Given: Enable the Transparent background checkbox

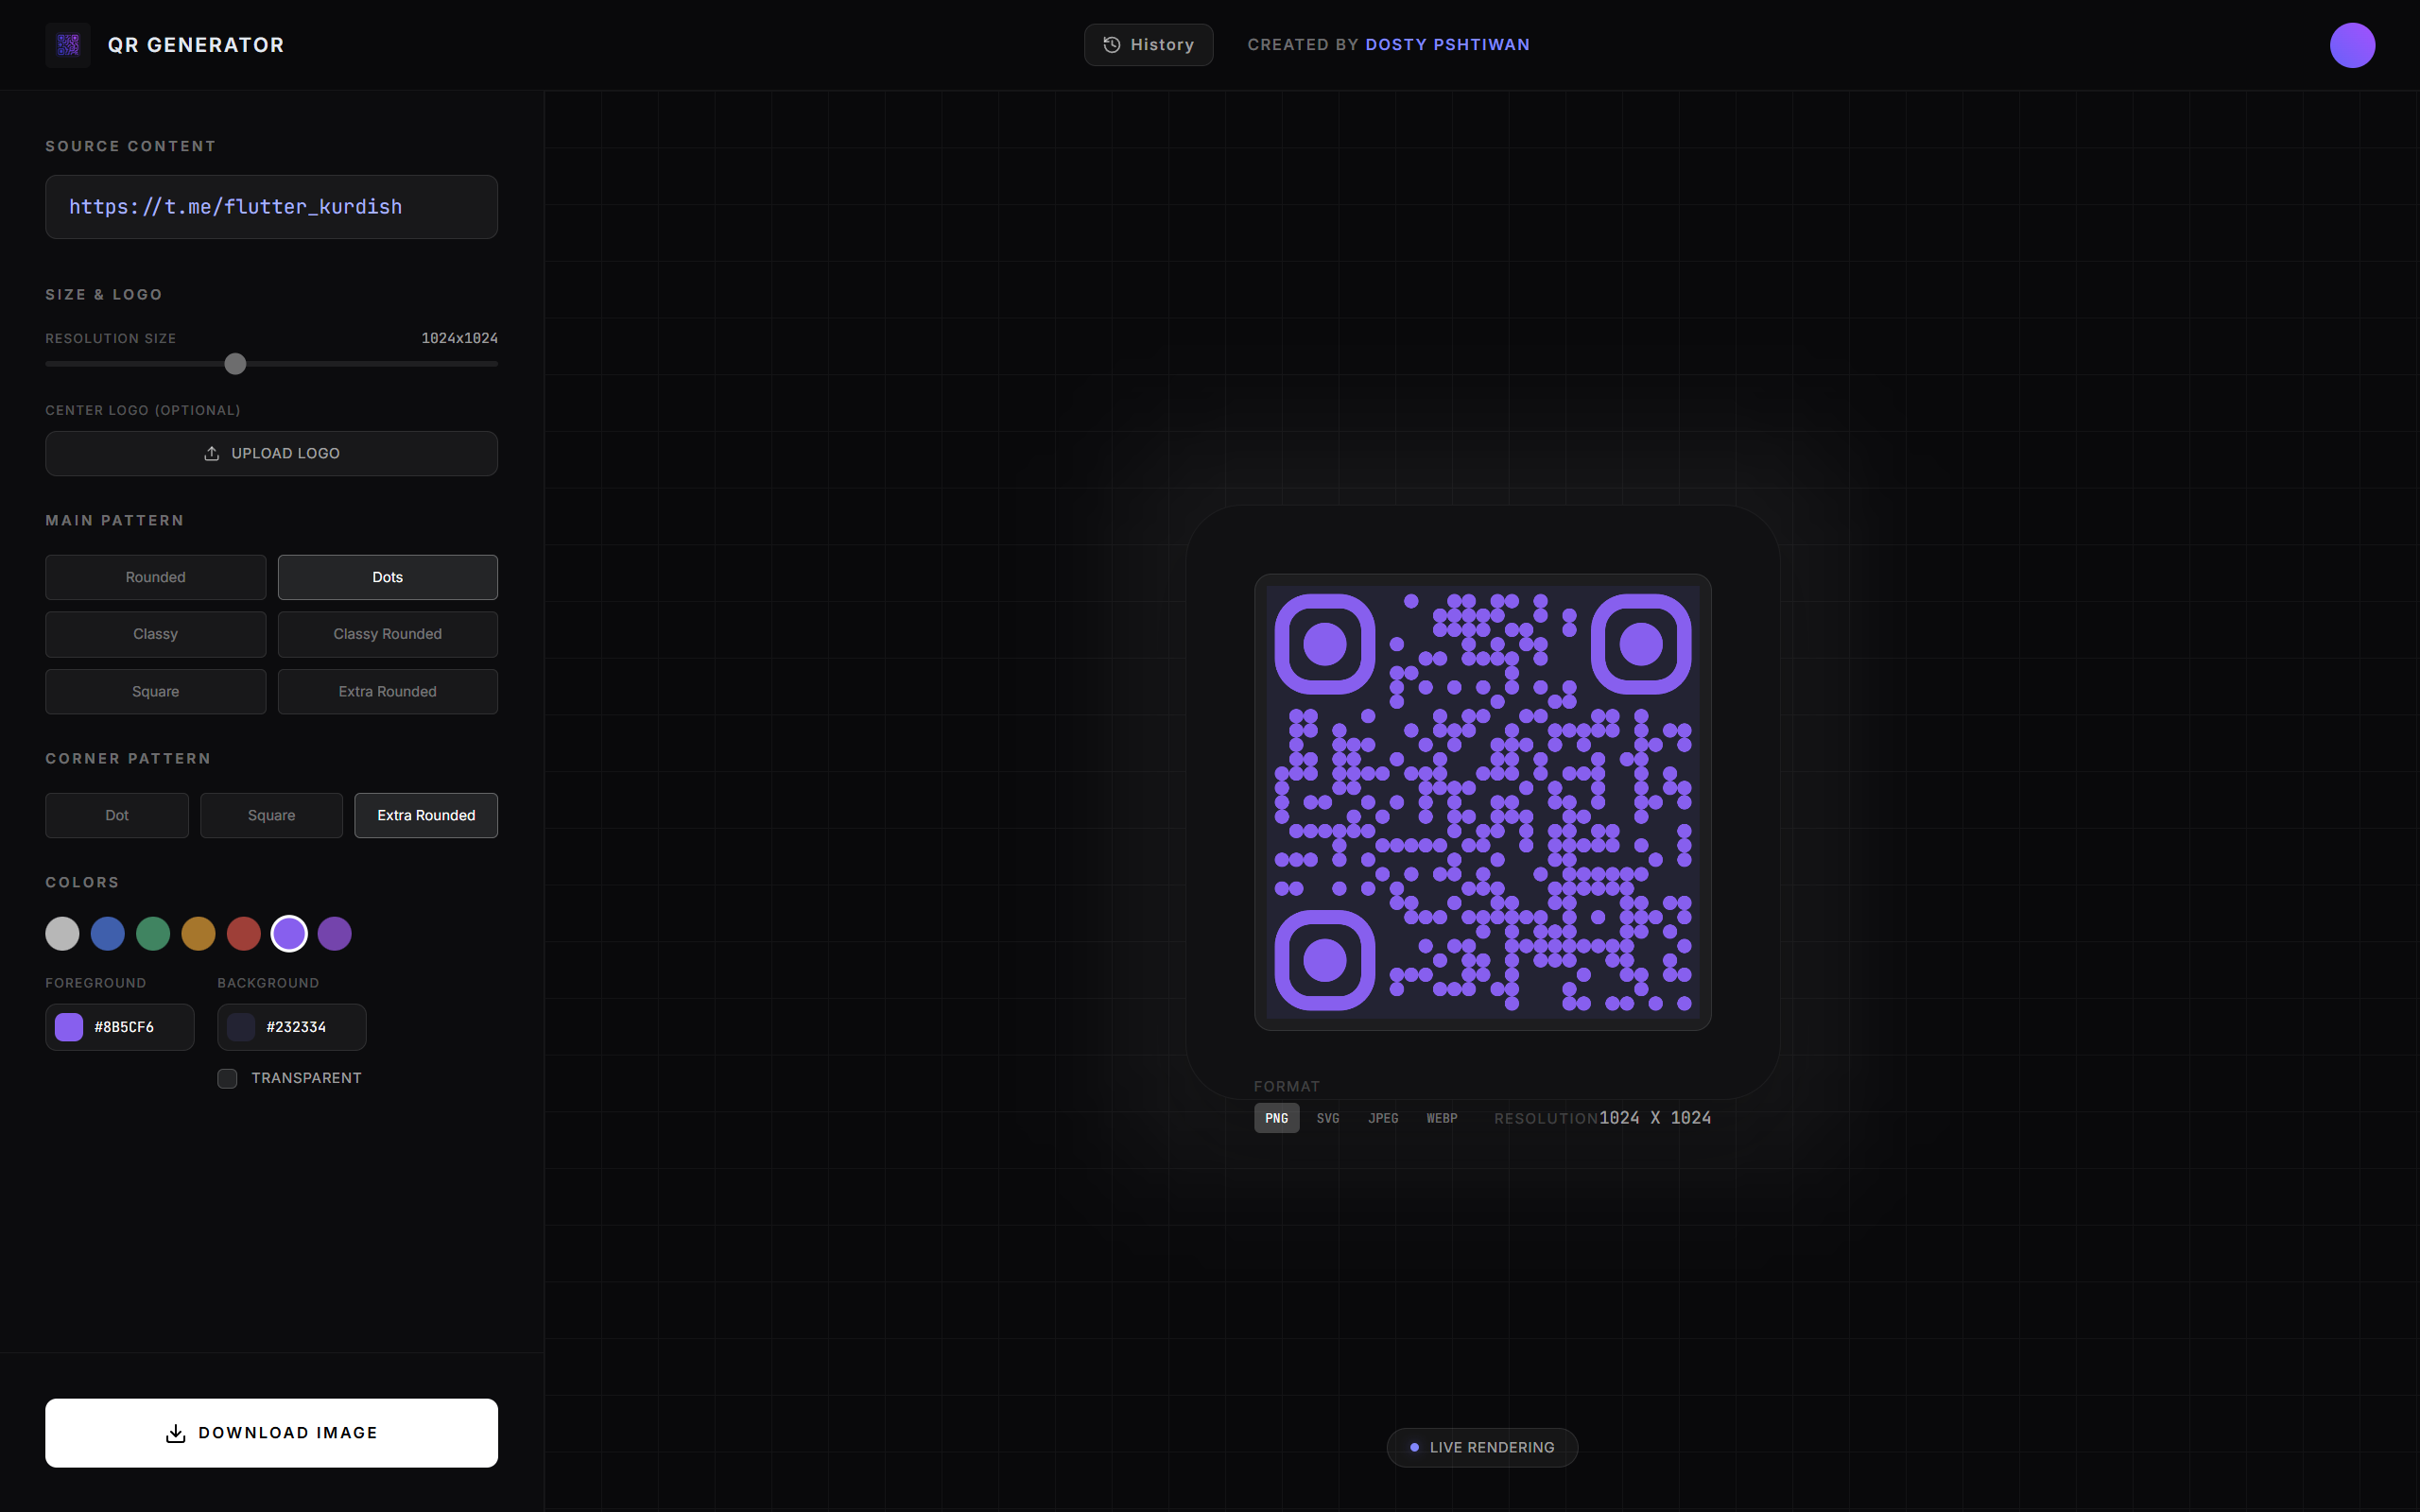Looking at the screenshot, I should [x=227, y=1078].
